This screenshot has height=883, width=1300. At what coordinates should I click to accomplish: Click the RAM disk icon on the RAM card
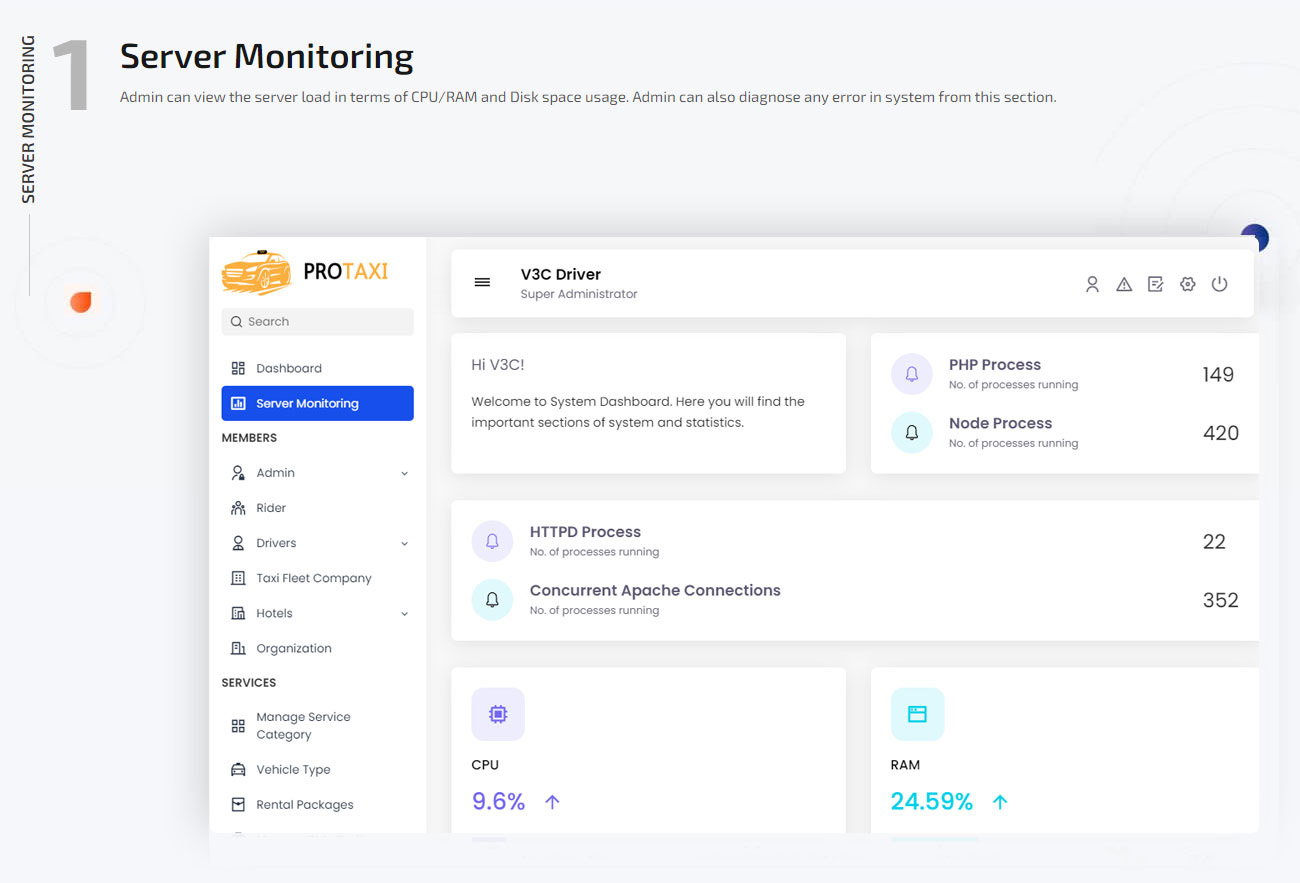click(x=917, y=713)
